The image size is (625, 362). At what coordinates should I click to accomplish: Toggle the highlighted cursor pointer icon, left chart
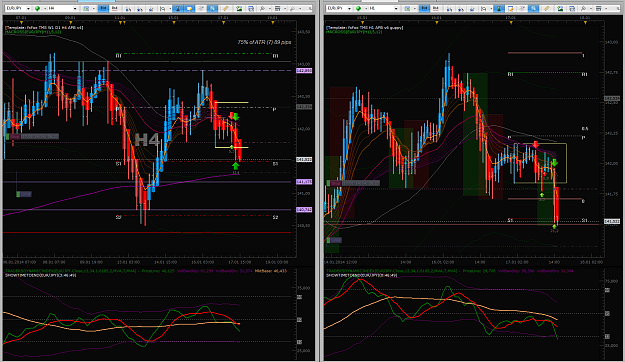click(211, 8)
